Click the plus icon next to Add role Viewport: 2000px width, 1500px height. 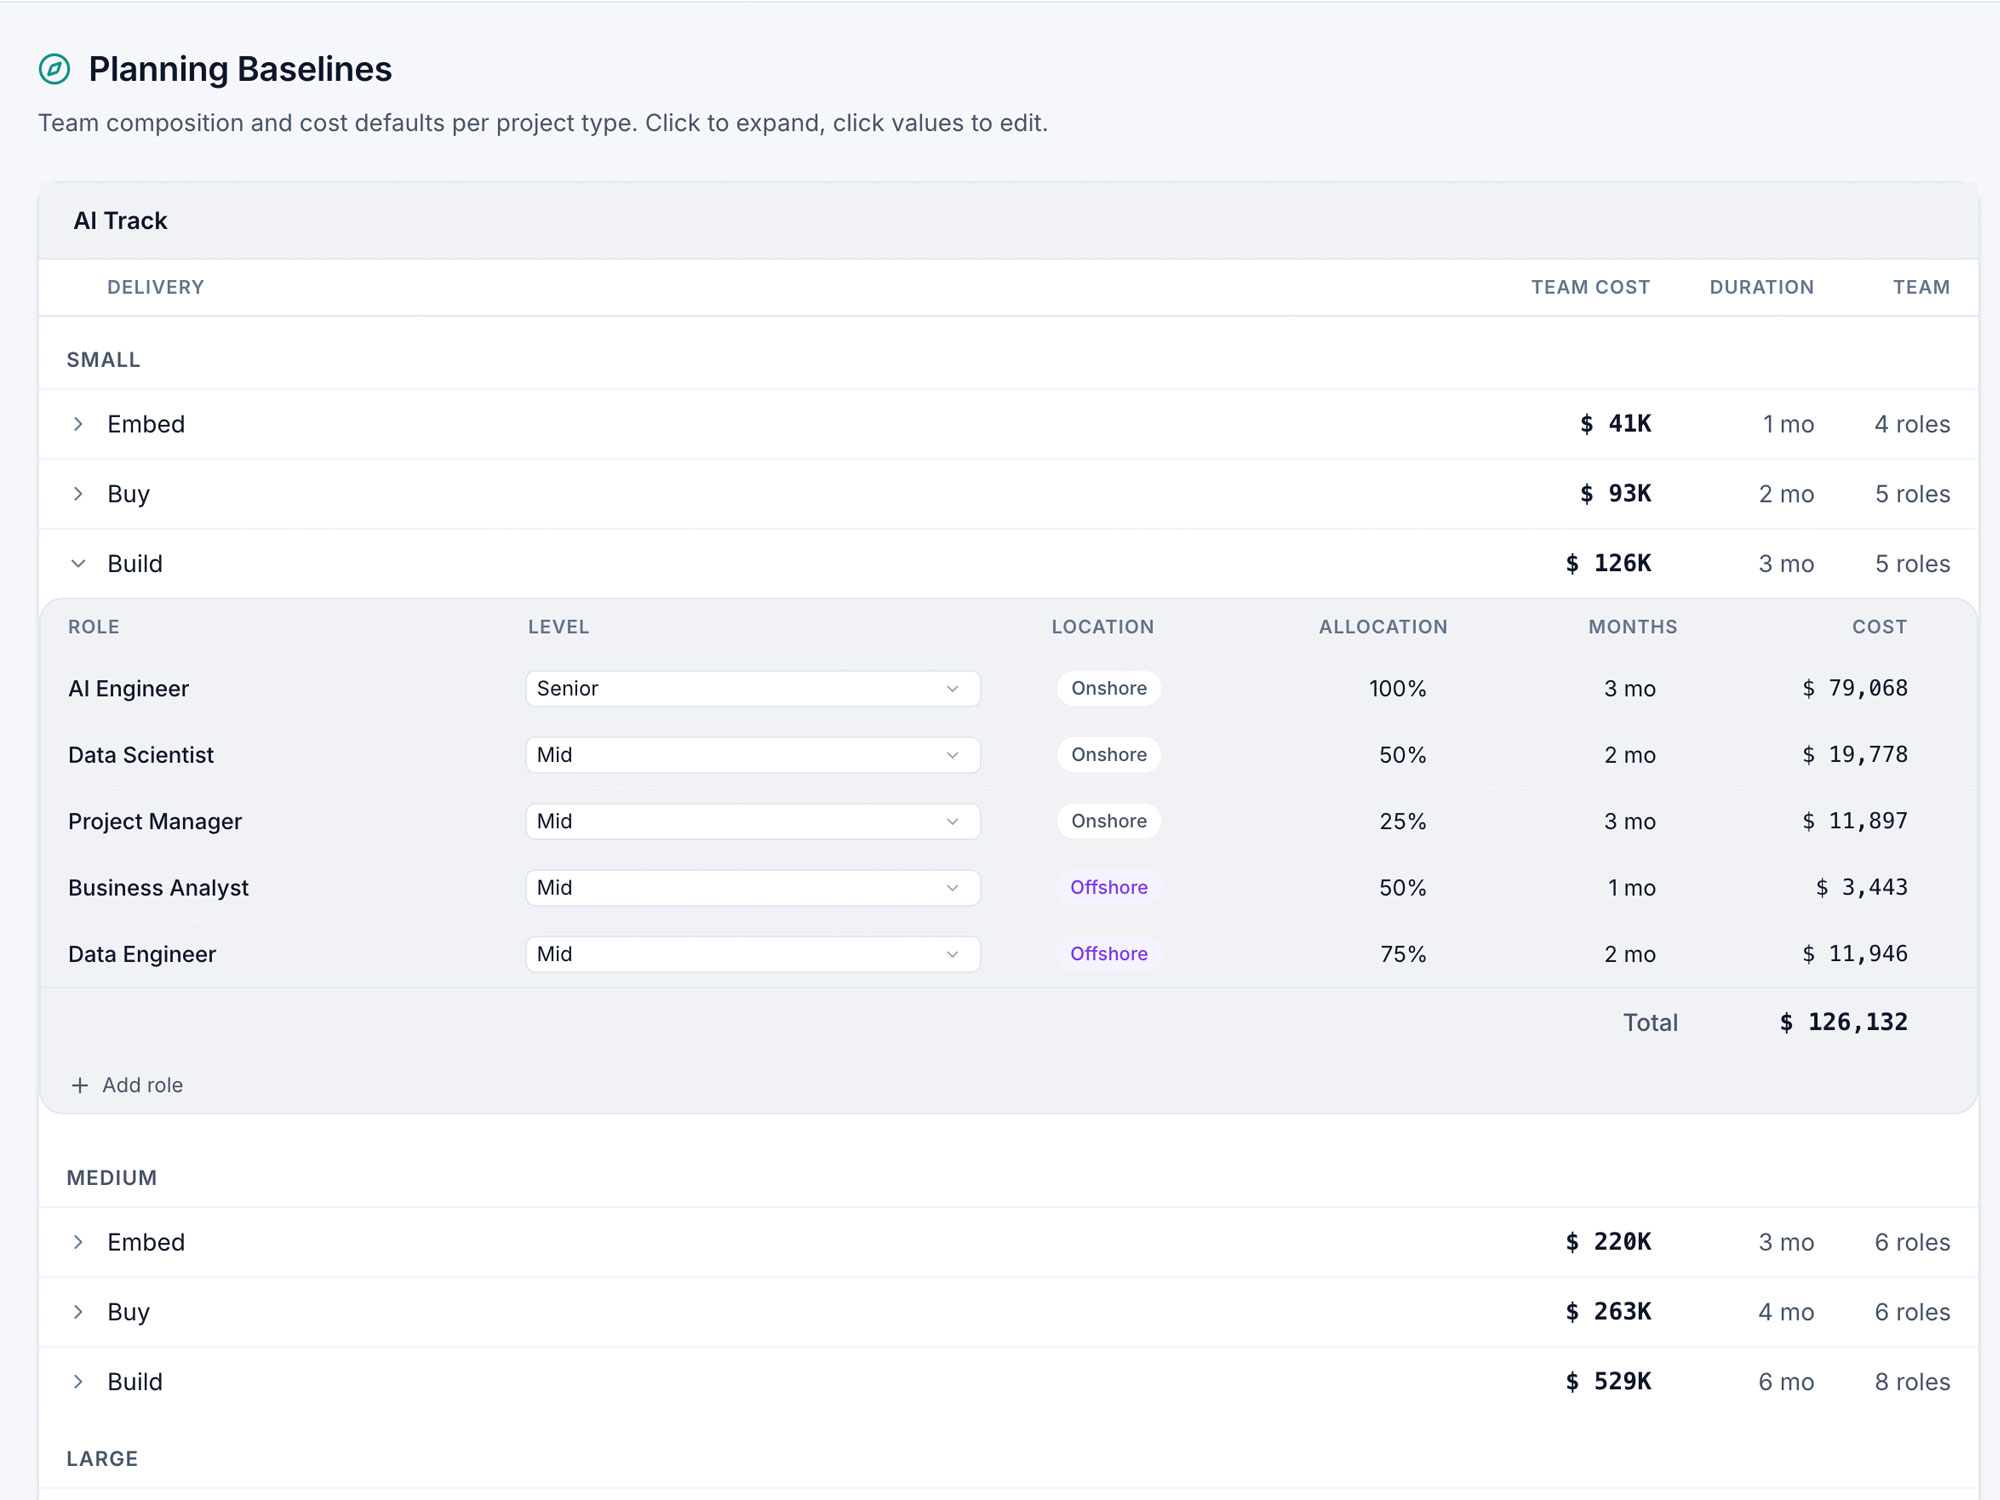click(x=80, y=1084)
